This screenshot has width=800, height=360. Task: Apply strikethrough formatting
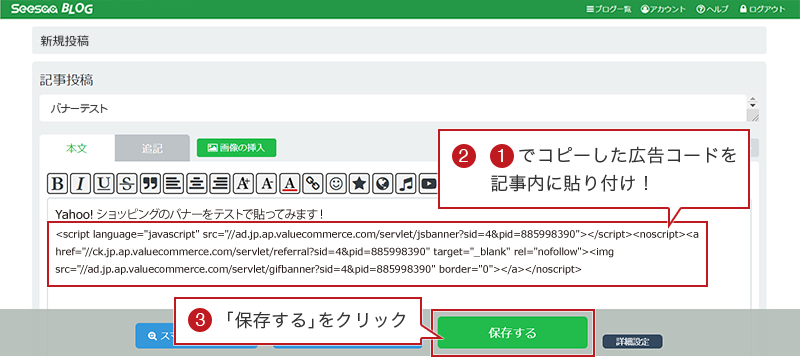coord(127,184)
